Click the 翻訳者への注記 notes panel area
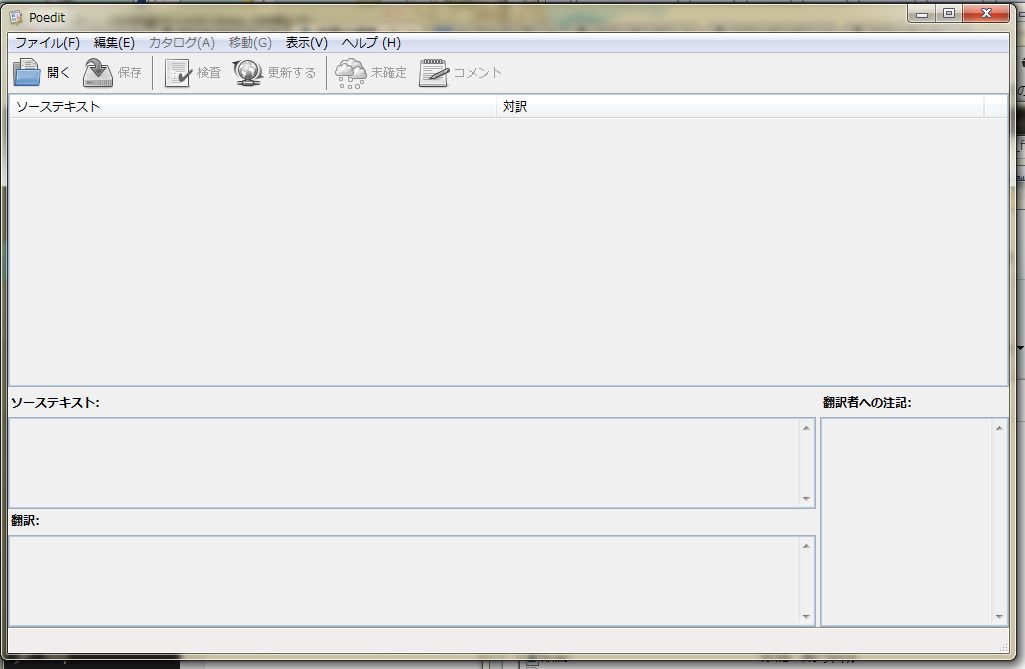 click(x=905, y=520)
